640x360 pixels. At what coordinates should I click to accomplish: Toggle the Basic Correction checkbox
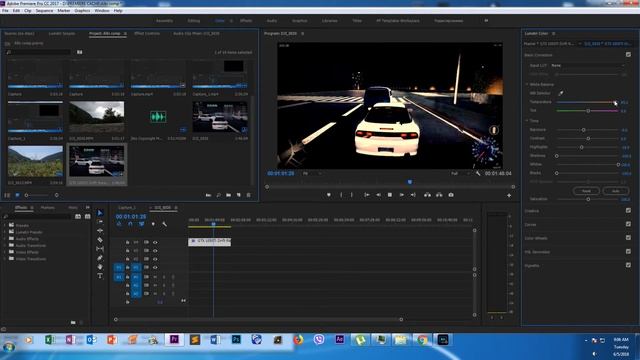tap(628, 55)
